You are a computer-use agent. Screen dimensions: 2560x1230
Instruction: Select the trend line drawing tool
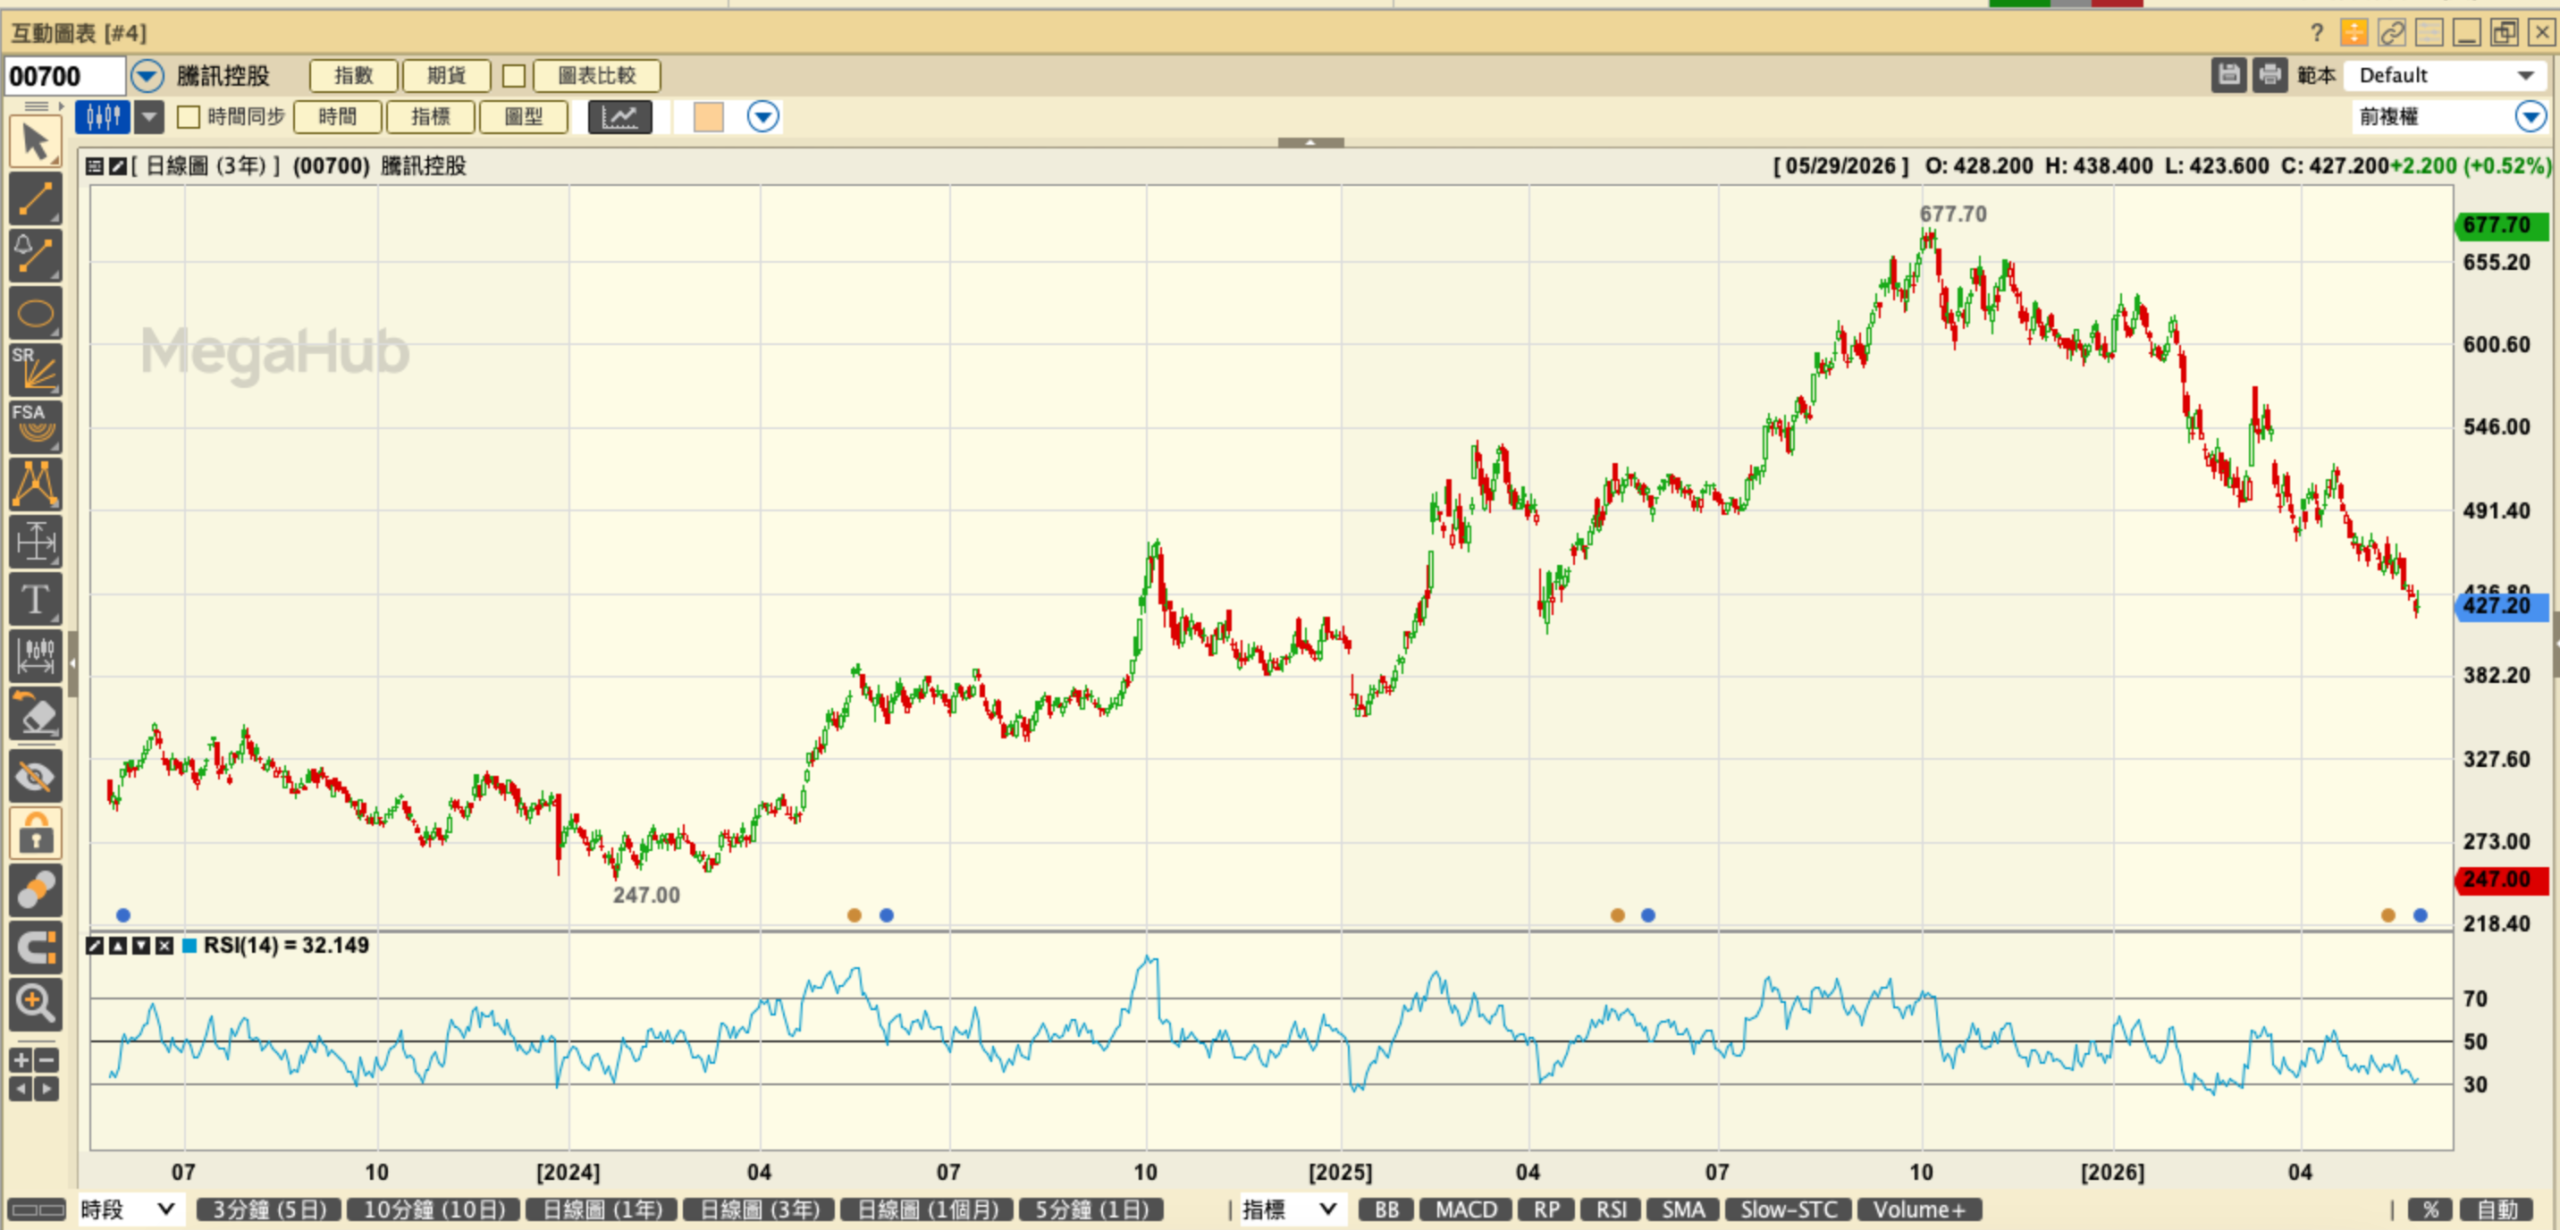point(36,199)
